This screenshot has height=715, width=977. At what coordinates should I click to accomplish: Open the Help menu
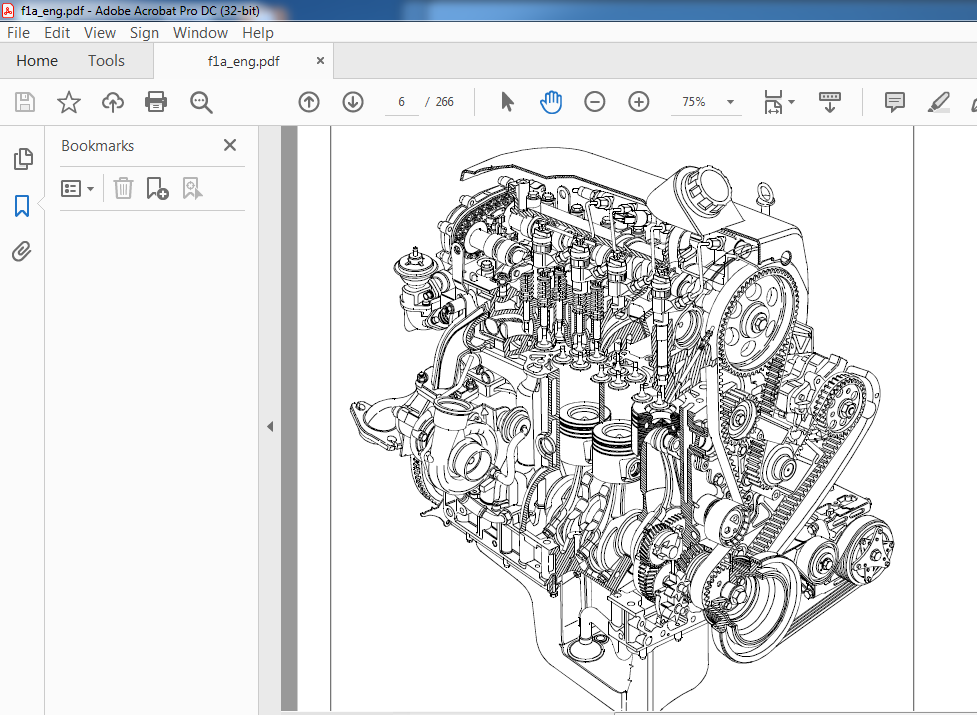257,33
